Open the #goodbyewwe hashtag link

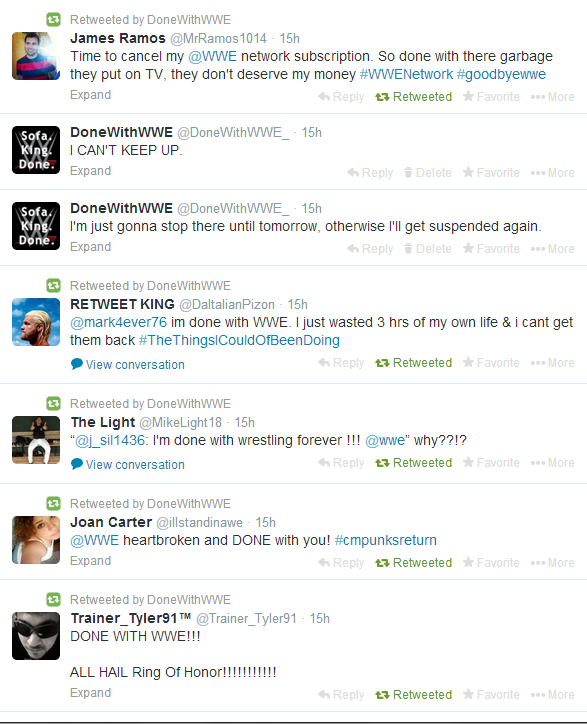click(x=501, y=74)
